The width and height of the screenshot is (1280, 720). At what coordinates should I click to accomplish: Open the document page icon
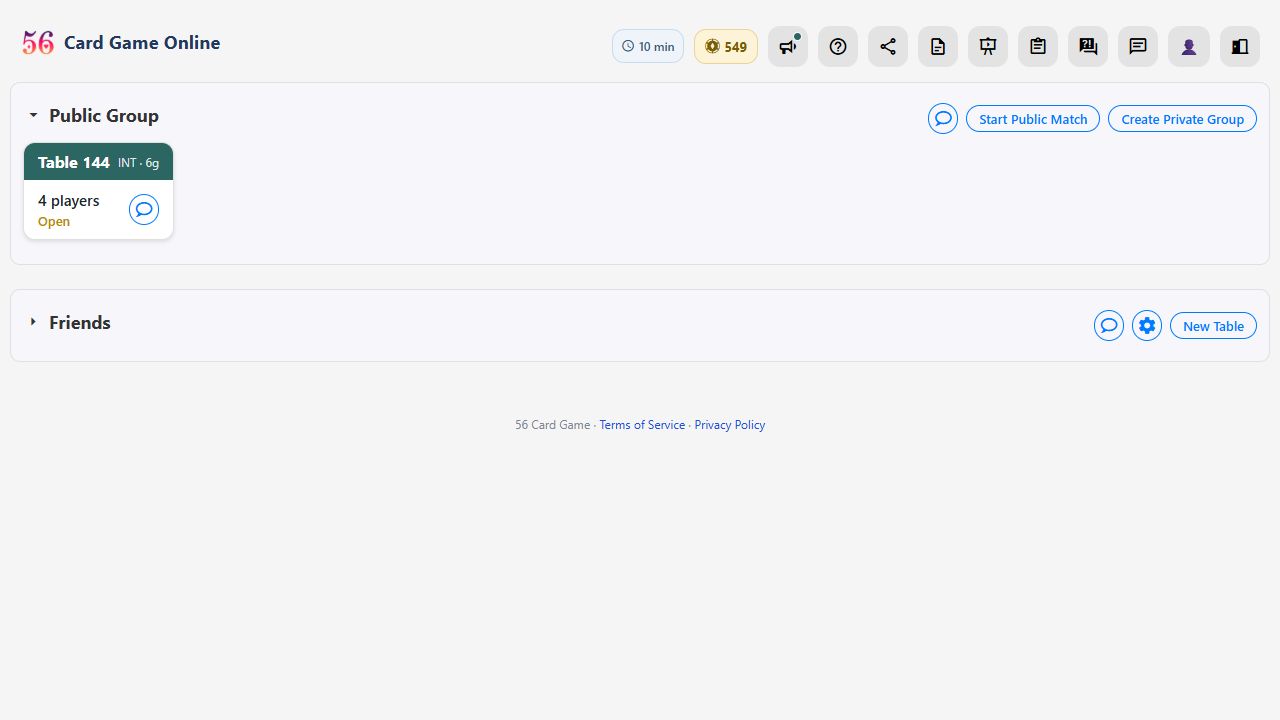[x=938, y=46]
